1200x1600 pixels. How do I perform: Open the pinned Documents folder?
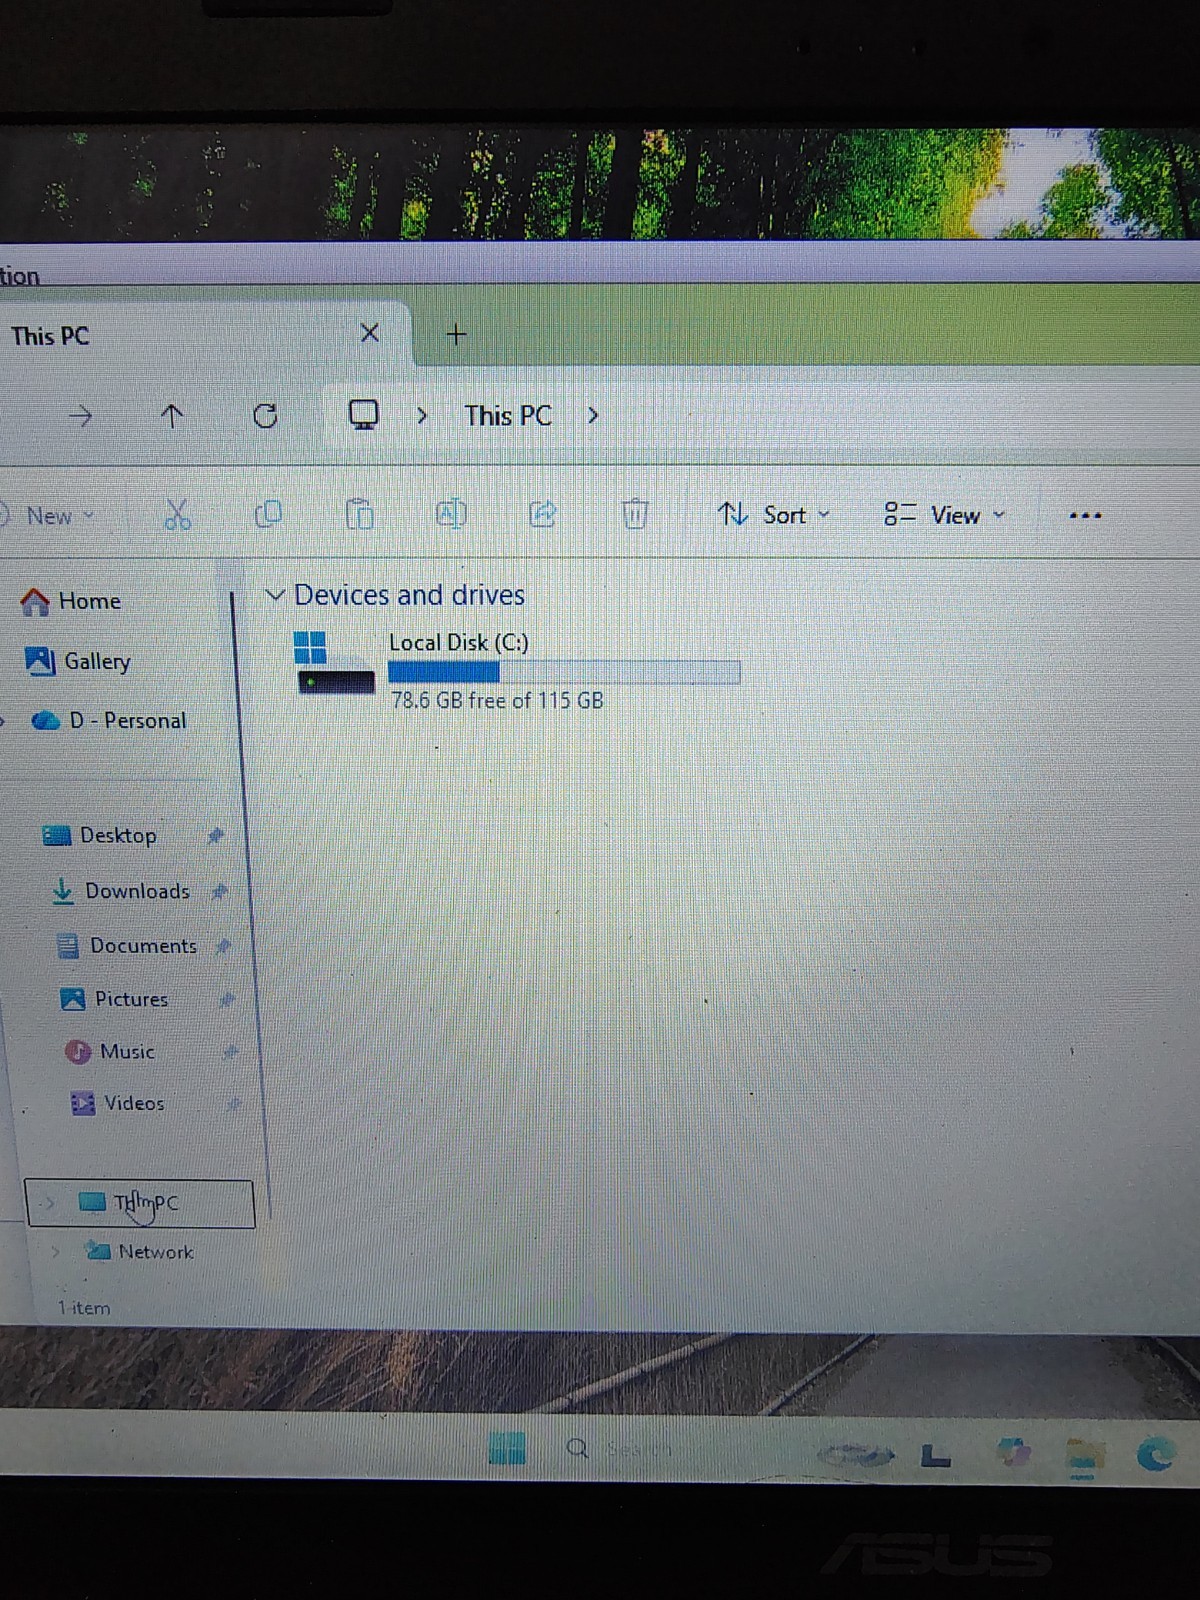coord(127,945)
